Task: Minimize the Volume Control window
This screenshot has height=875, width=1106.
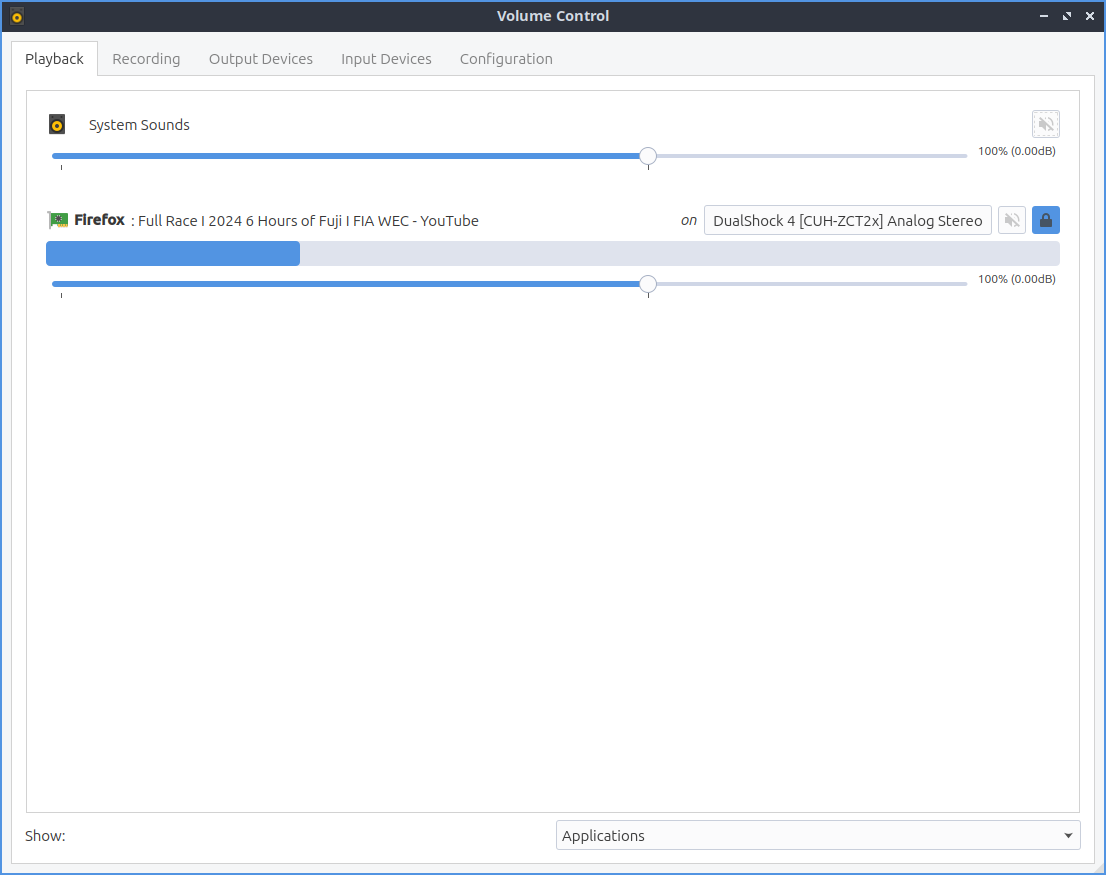Action: 1043,16
